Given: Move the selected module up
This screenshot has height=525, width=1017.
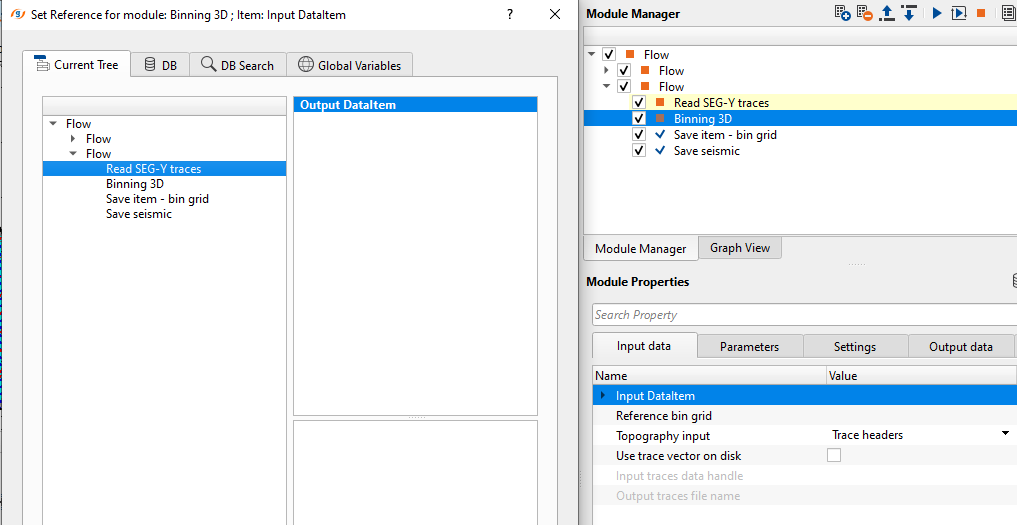Looking at the screenshot, I should (x=887, y=13).
